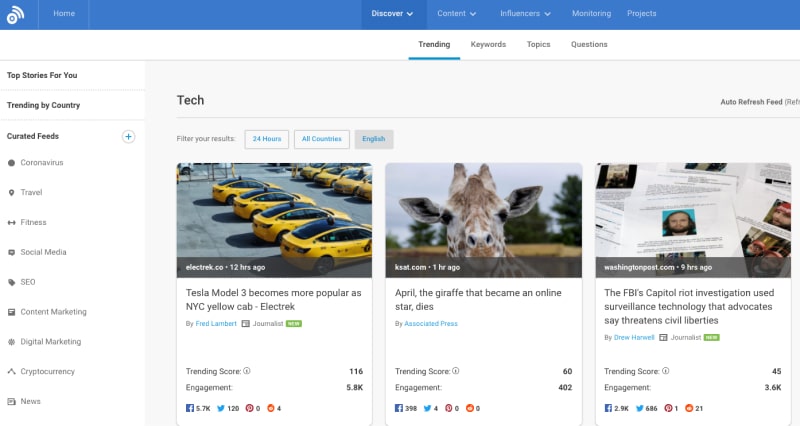The image size is (800, 426).
Task: Click Pinterest icon on giraffe story card
Action: pyautogui.click(x=448, y=408)
